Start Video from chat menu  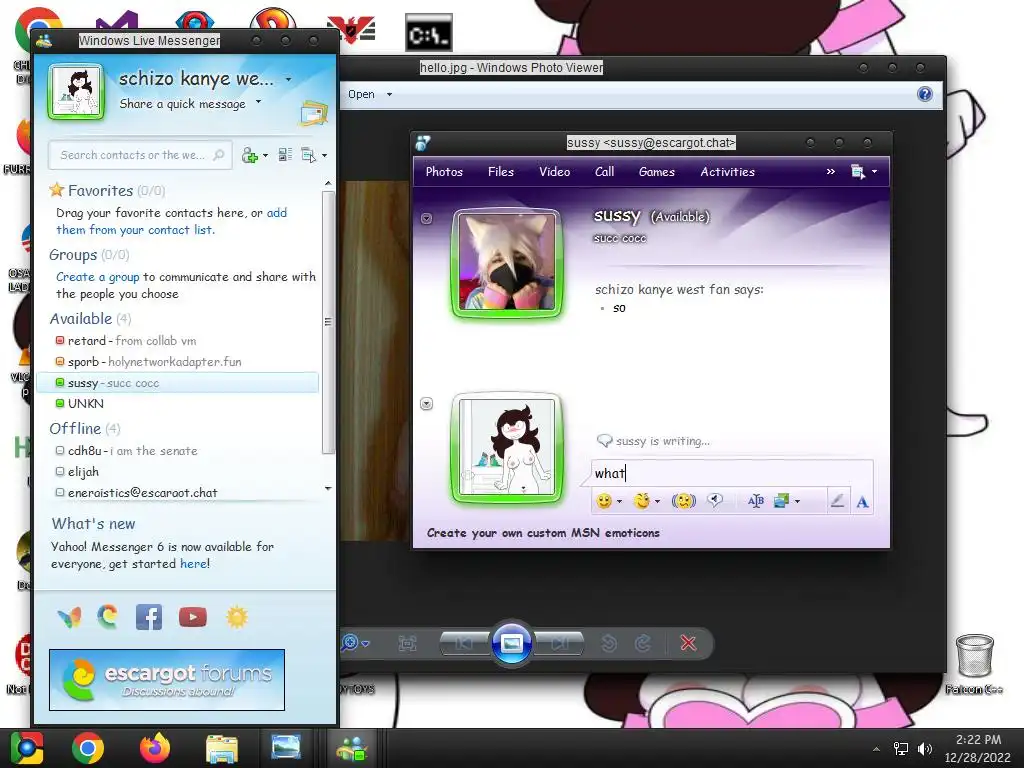[x=554, y=172]
